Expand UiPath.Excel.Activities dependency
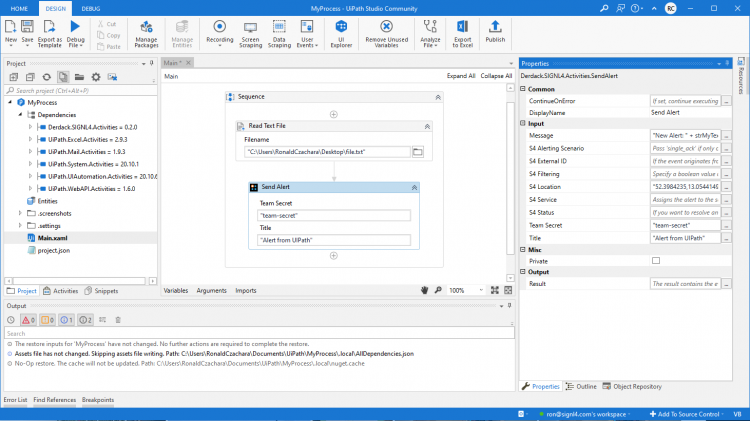Screen dimensions: 750x421 [x=31, y=139]
